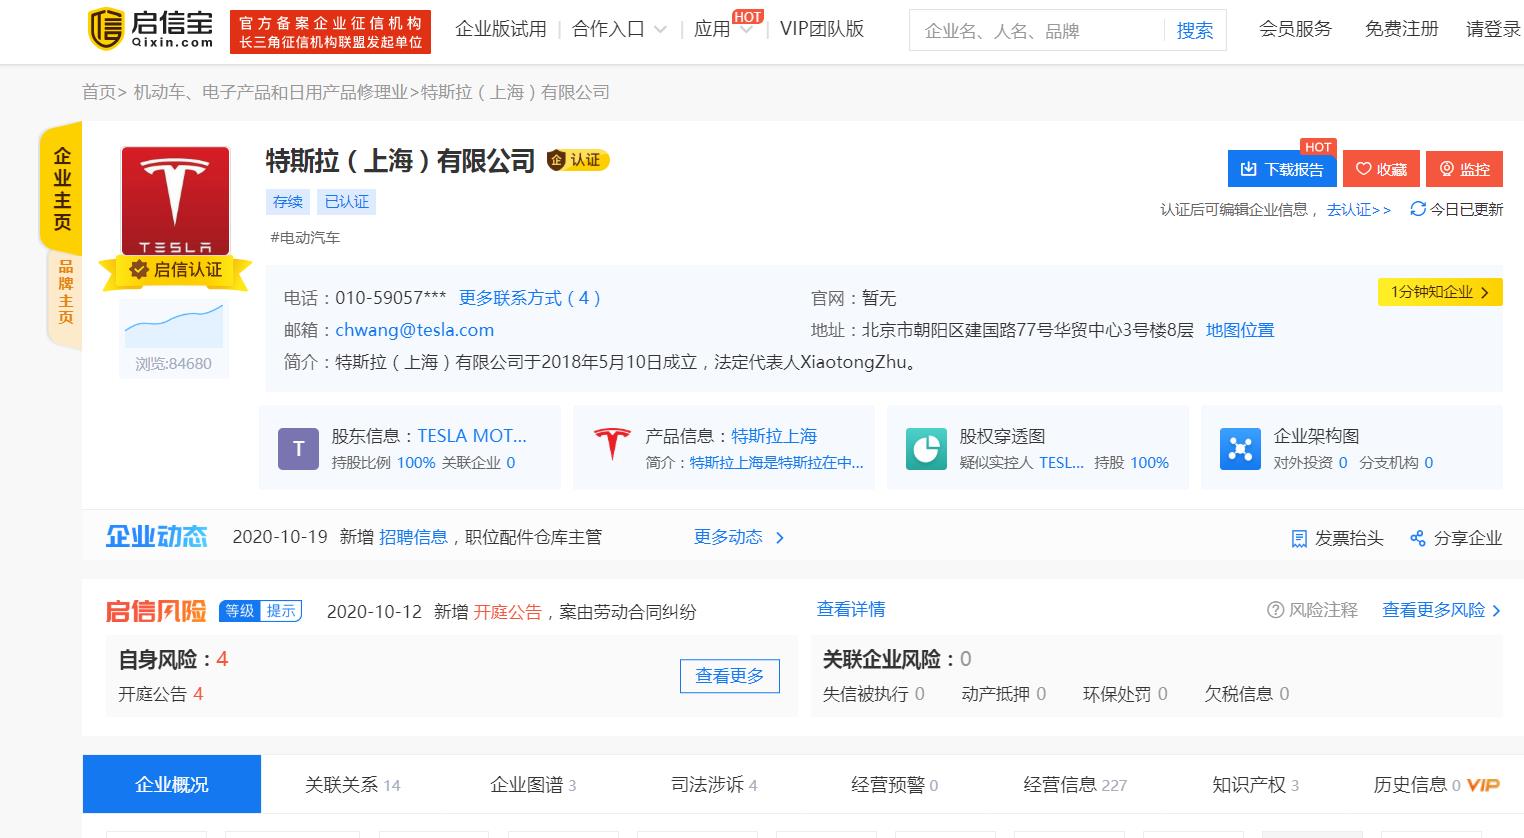Click the 风险注释 help icon
The image size is (1524, 838).
(1275, 610)
